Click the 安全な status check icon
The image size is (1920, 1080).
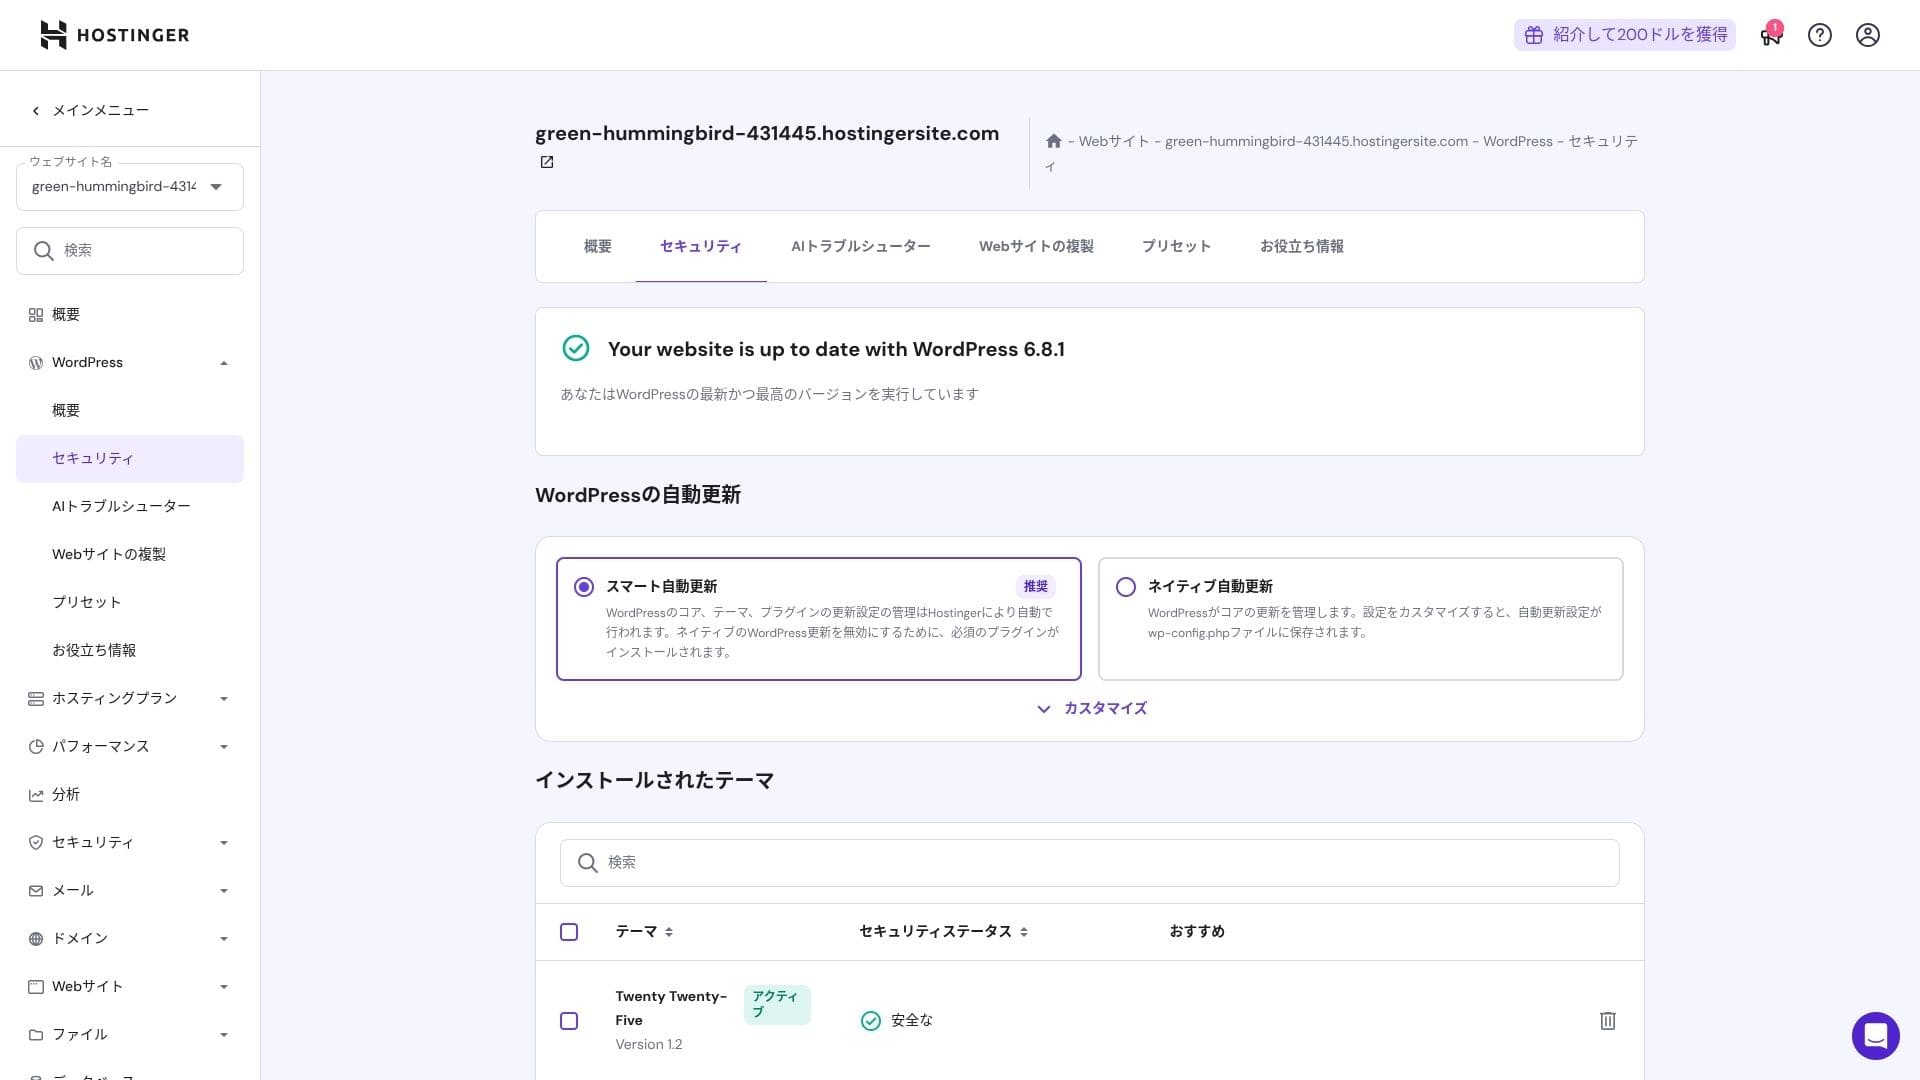pyautogui.click(x=871, y=1021)
